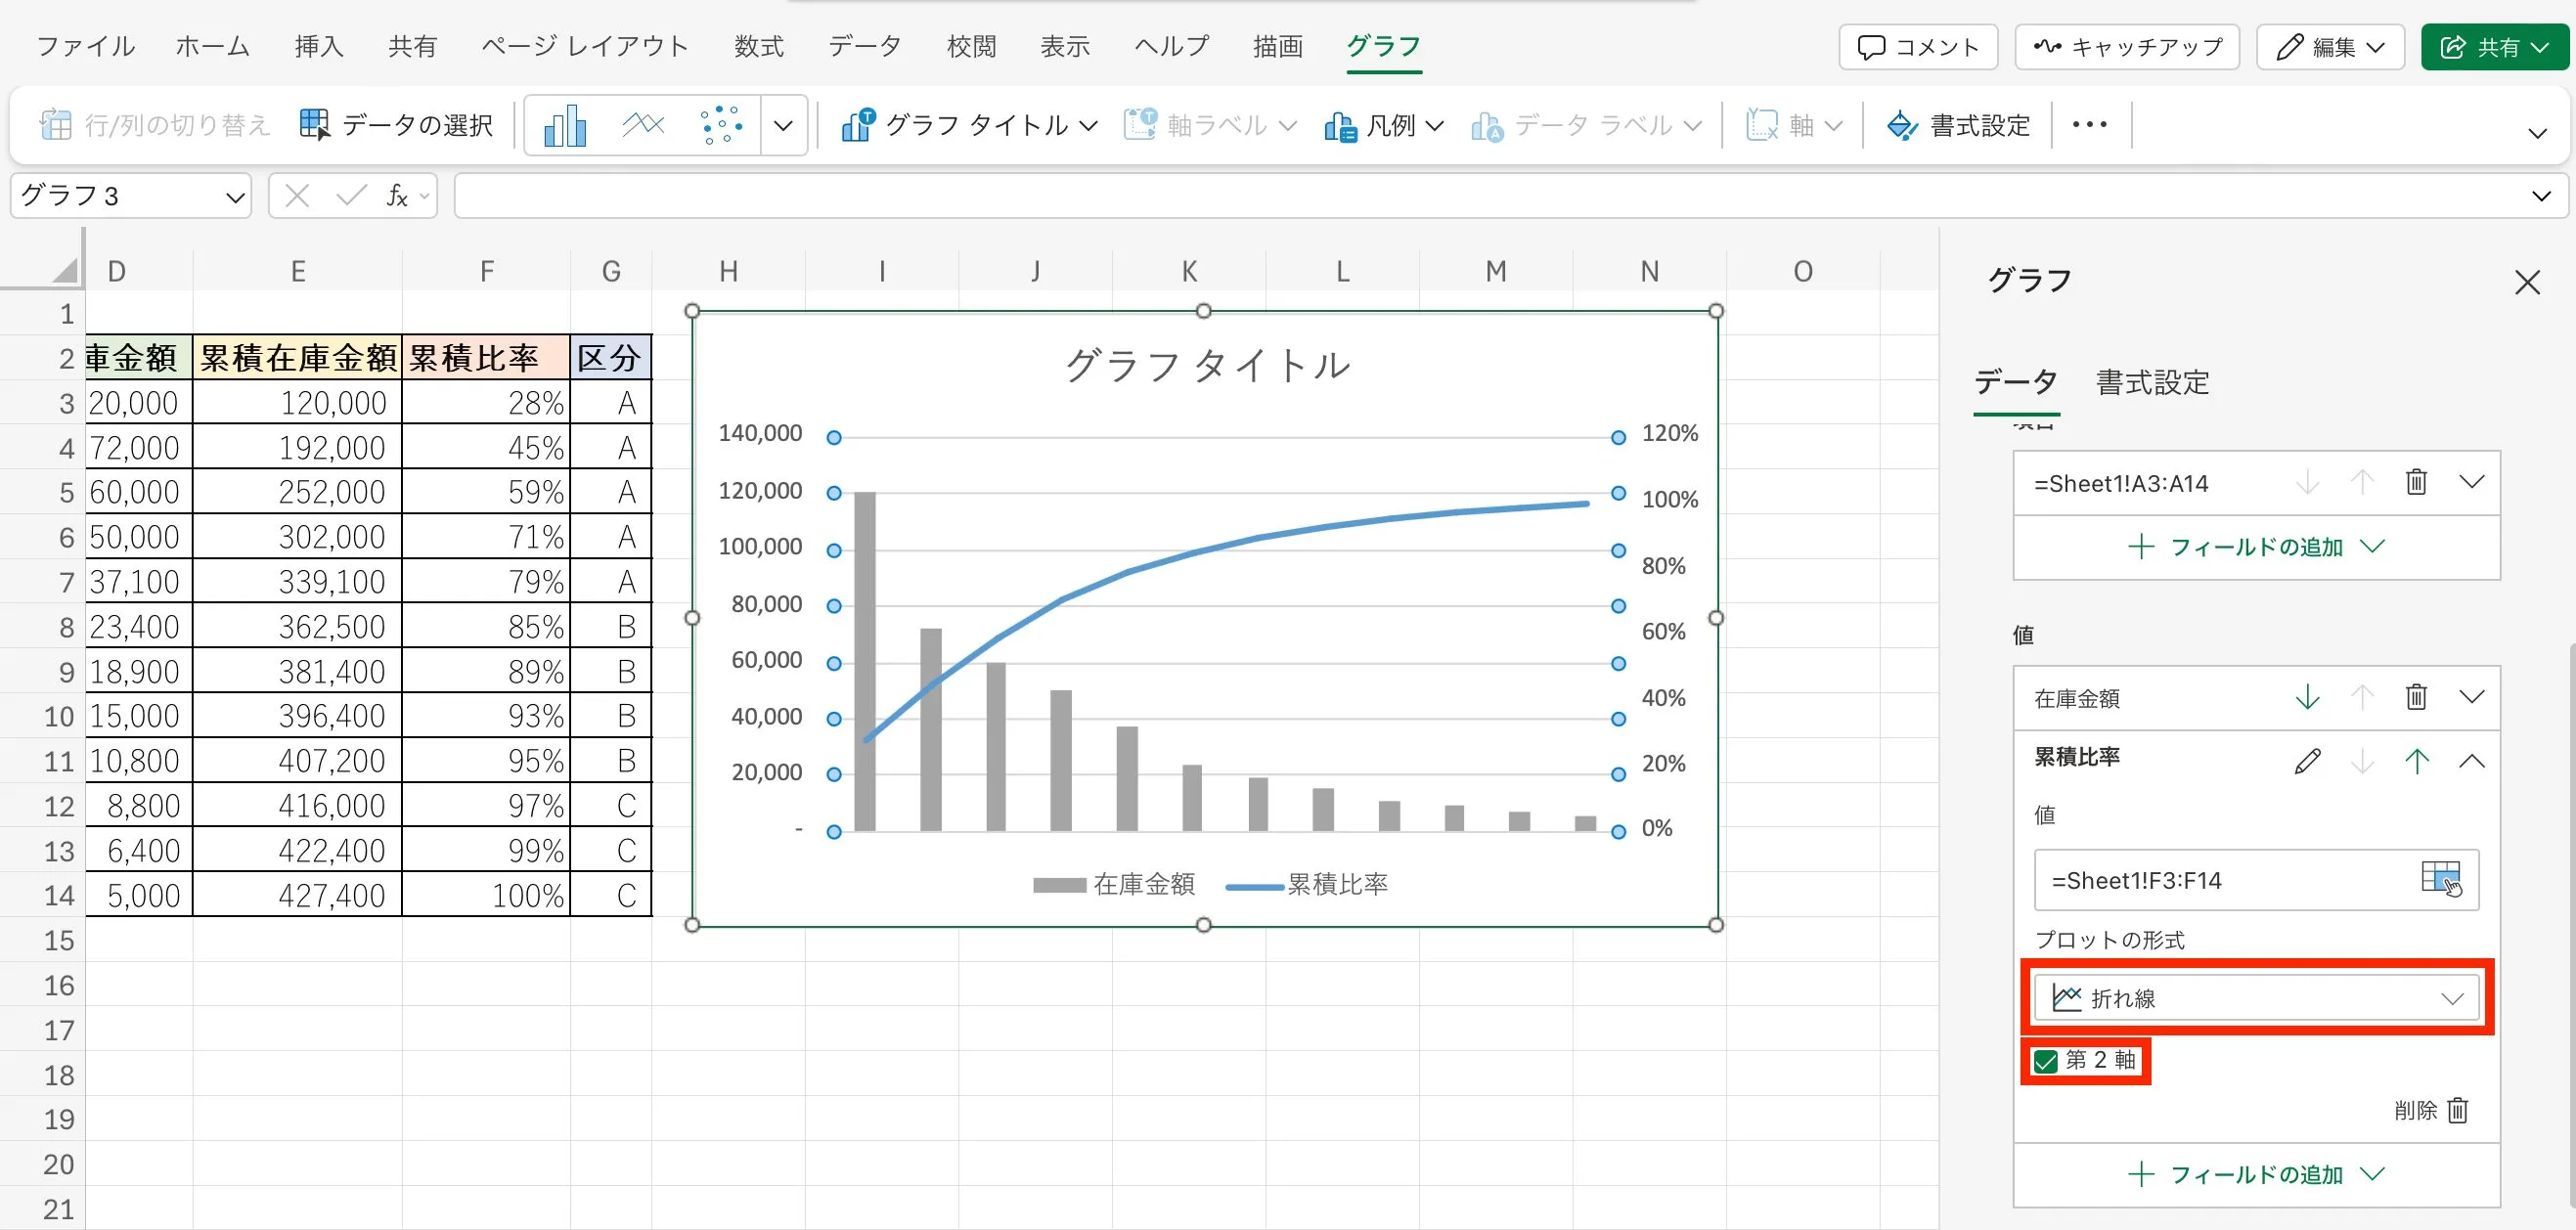Viewport: 2576px width, 1230px height.
Task: Click the range picker icon in =Sheet1!F3:F14 field
Action: pyautogui.click(x=2441, y=879)
